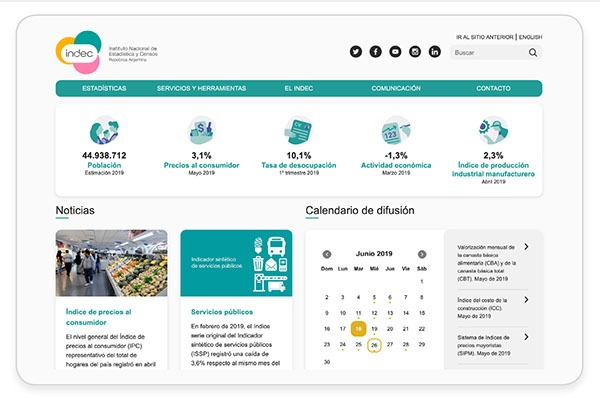Open the INDEC YouTube channel
This screenshot has width=600, height=398.
click(395, 51)
